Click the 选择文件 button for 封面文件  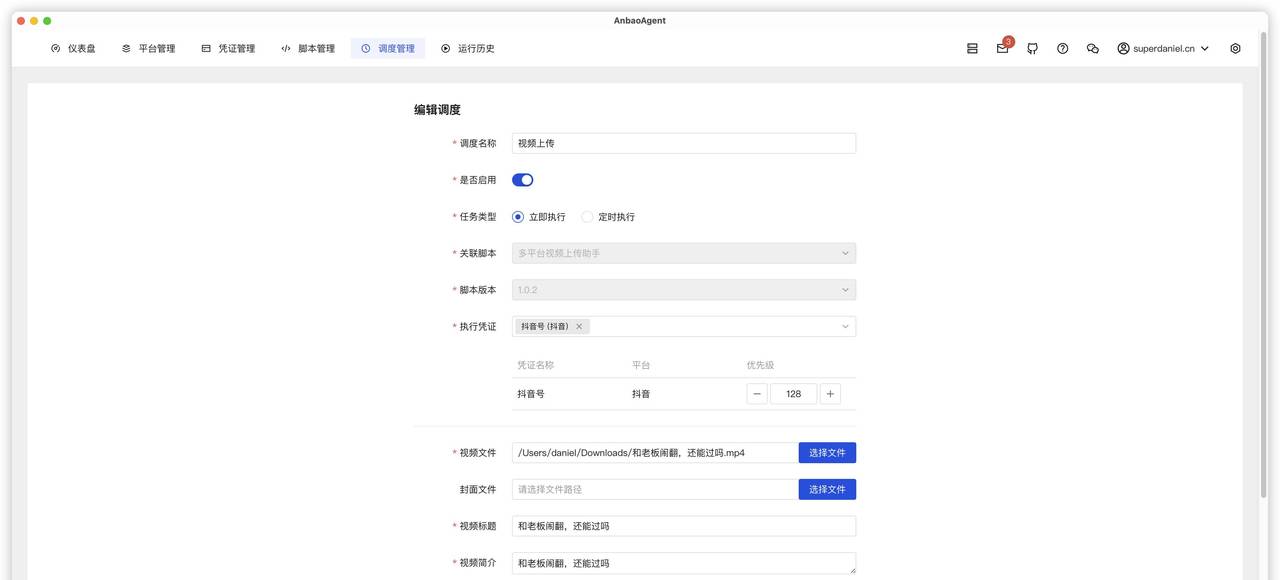pos(827,488)
